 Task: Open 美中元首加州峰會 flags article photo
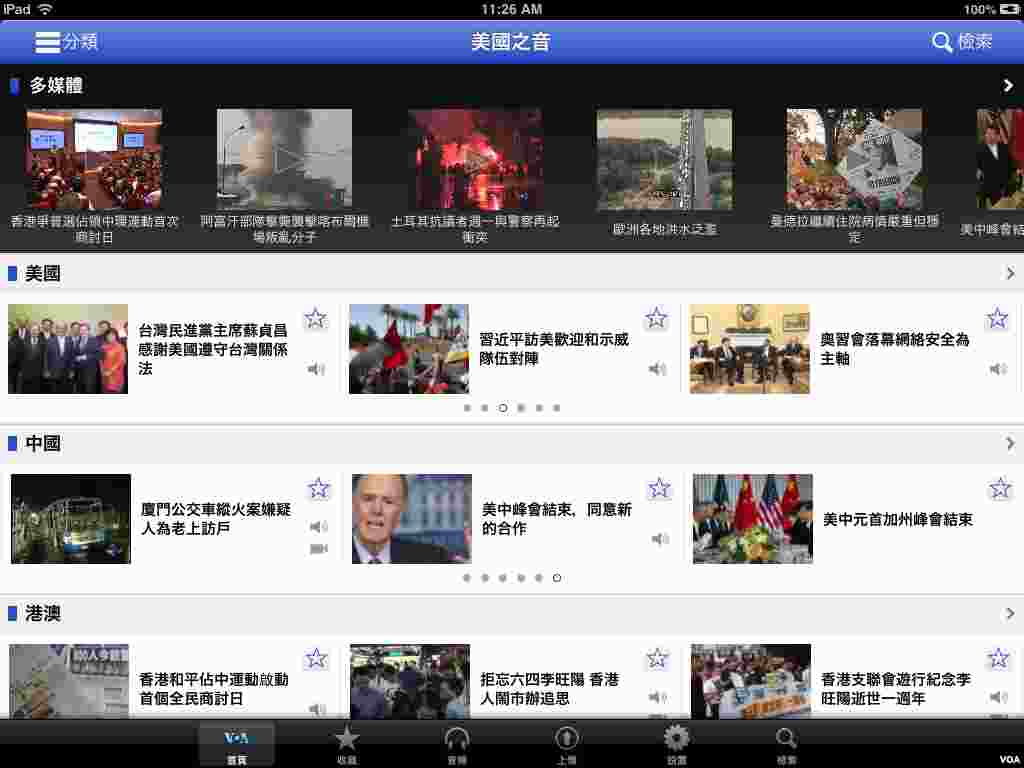click(752, 519)
